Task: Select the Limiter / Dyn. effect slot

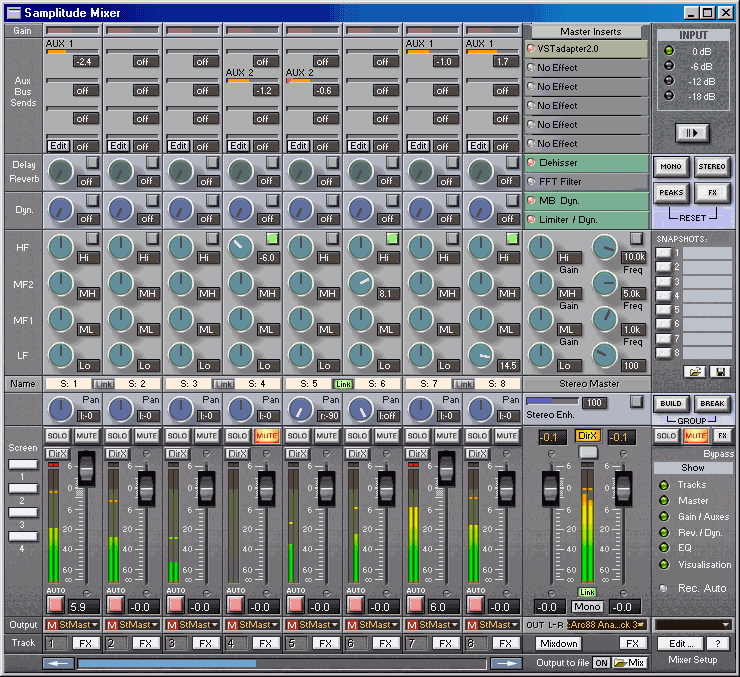Action: pos(586,220)
